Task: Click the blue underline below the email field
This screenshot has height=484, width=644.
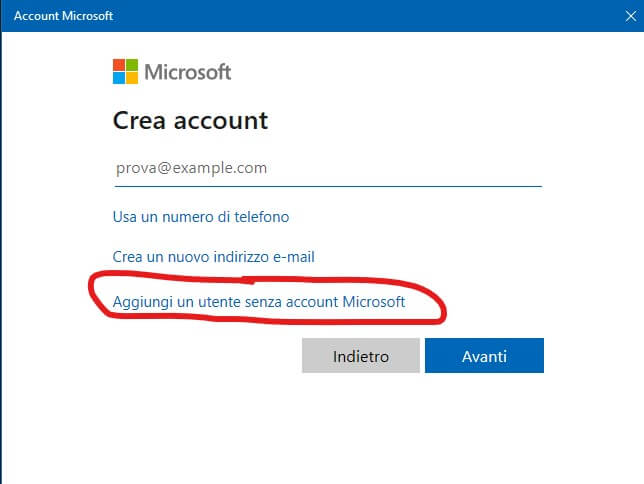Action: pos(327,185)
